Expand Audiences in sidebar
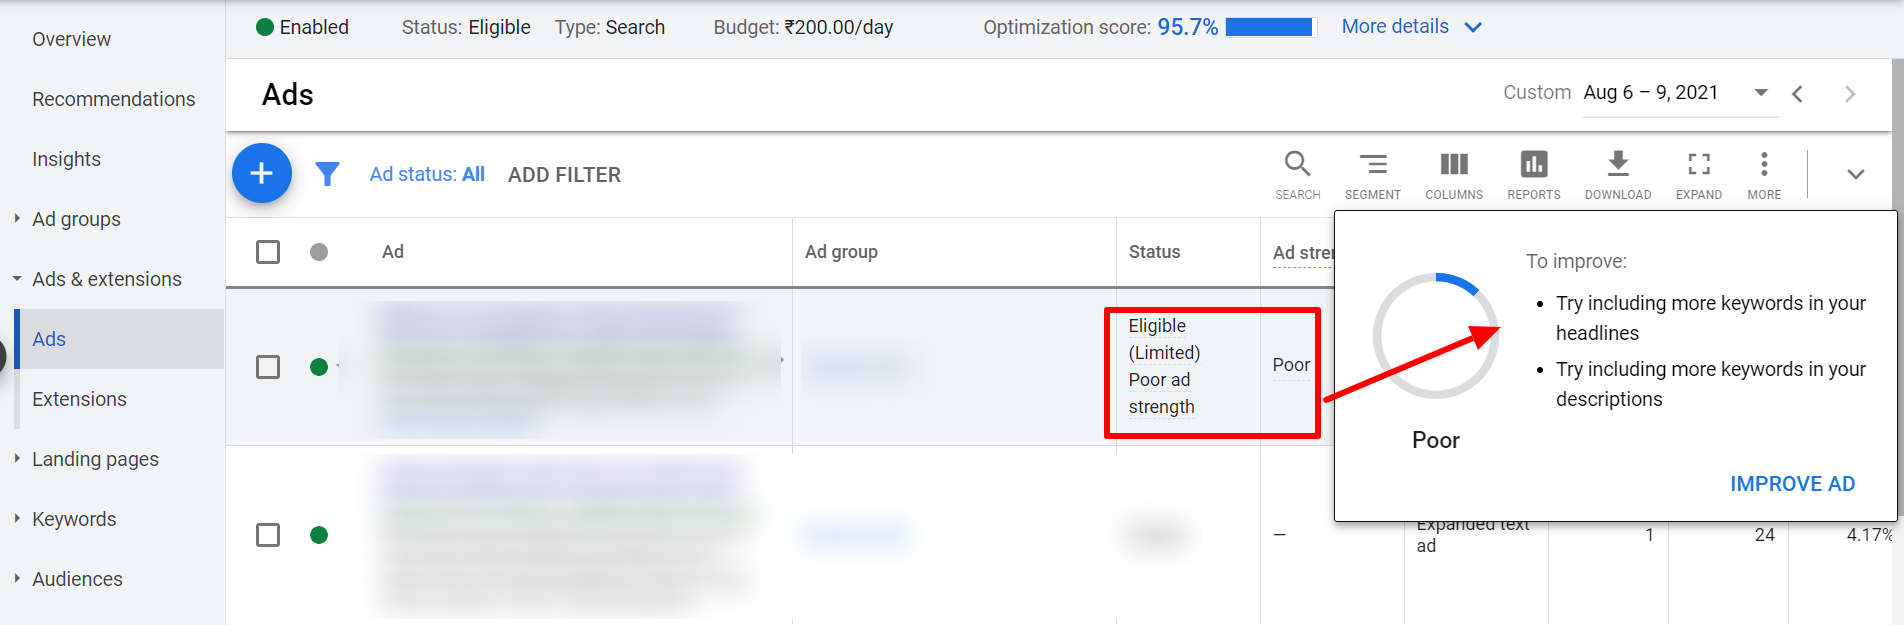Image resolution: width=1904 pixels, height=625 pixels. (17, 578)
